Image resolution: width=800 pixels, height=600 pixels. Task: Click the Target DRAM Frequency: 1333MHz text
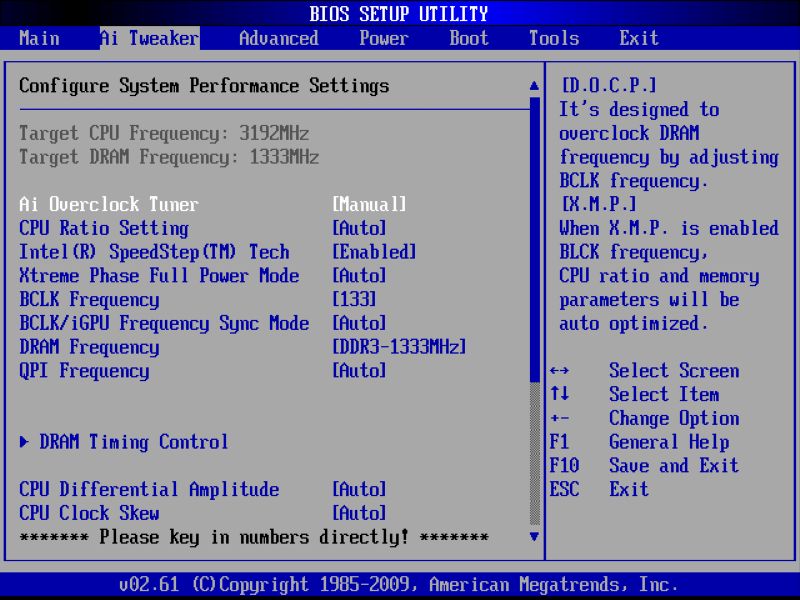click(169, 157)
